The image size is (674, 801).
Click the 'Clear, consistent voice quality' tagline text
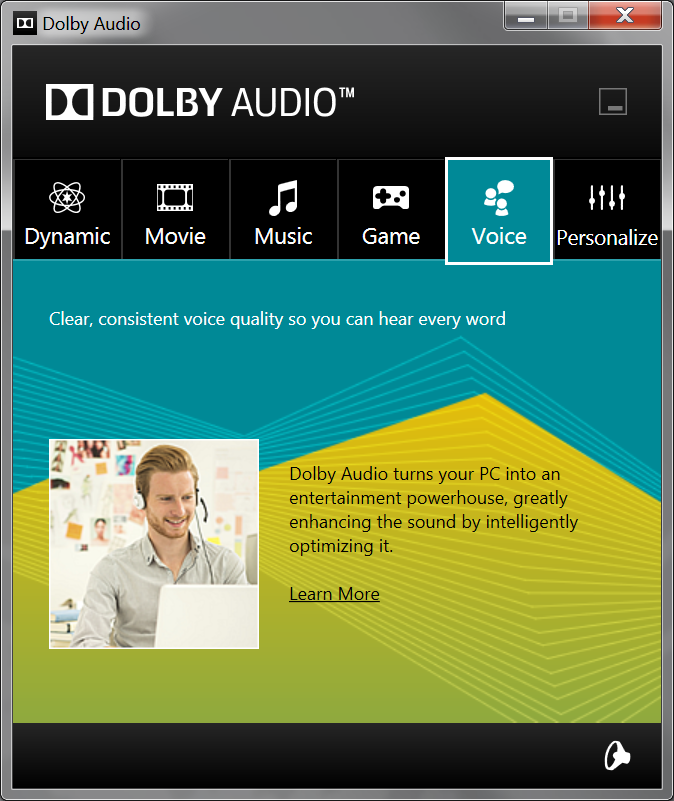tap(277, 319)
